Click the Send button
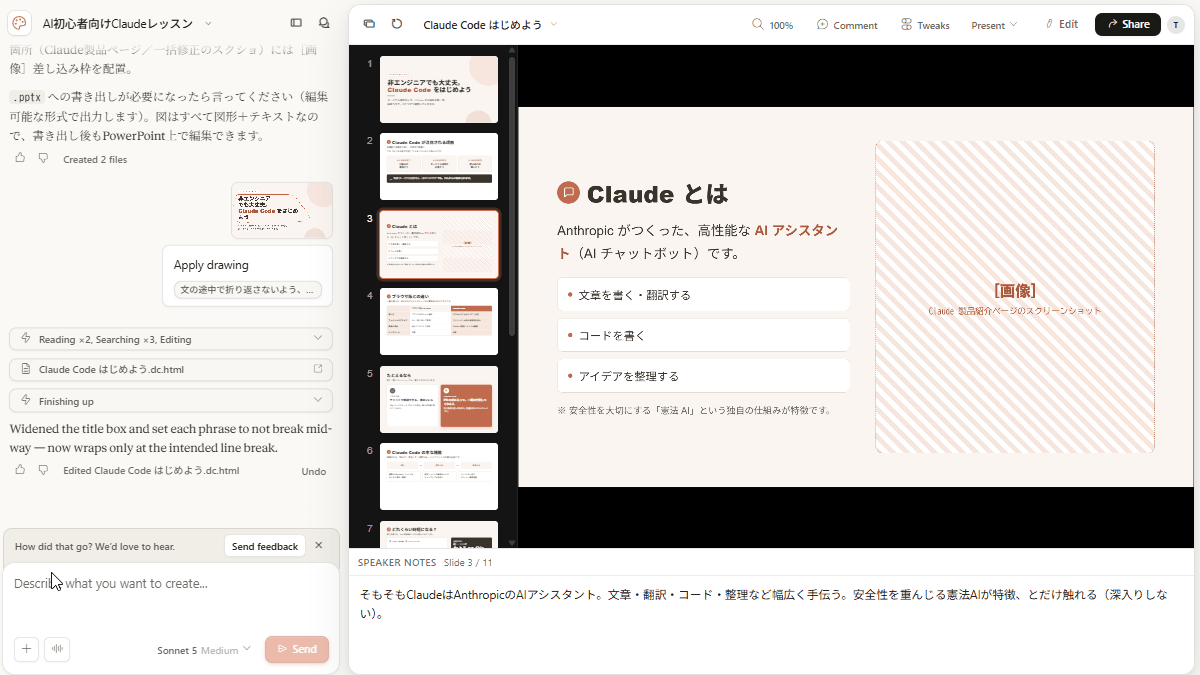 297,649
